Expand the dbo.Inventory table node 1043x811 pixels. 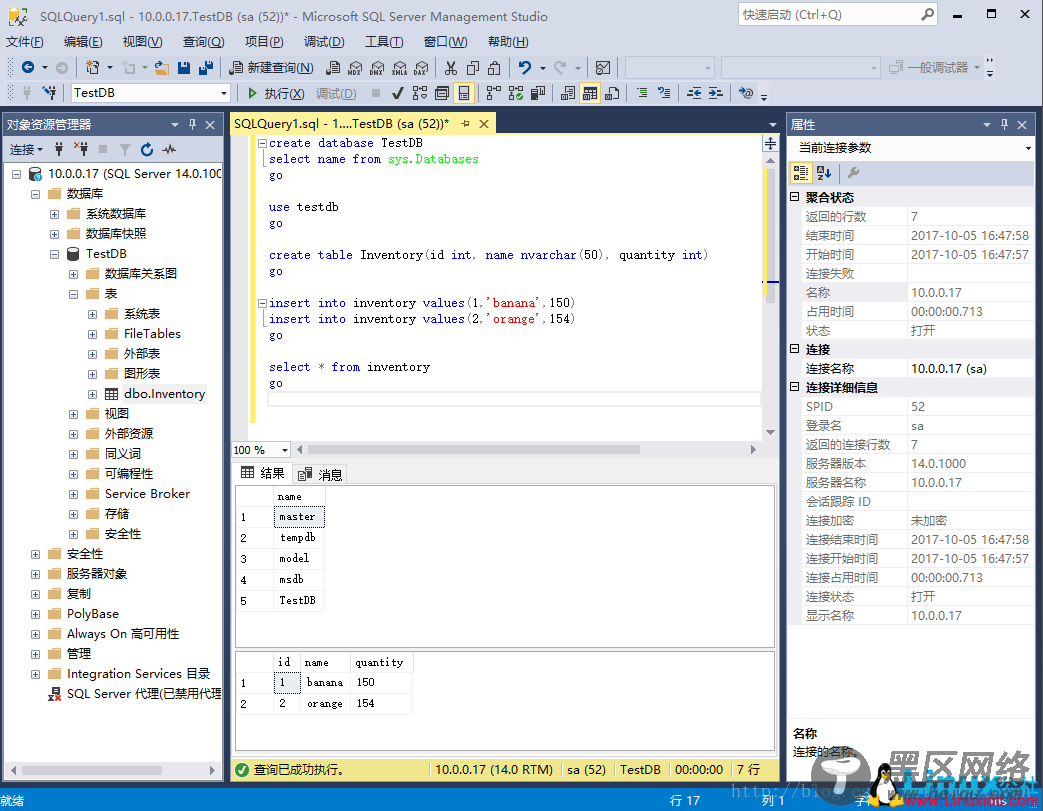(x=92, y=395)
